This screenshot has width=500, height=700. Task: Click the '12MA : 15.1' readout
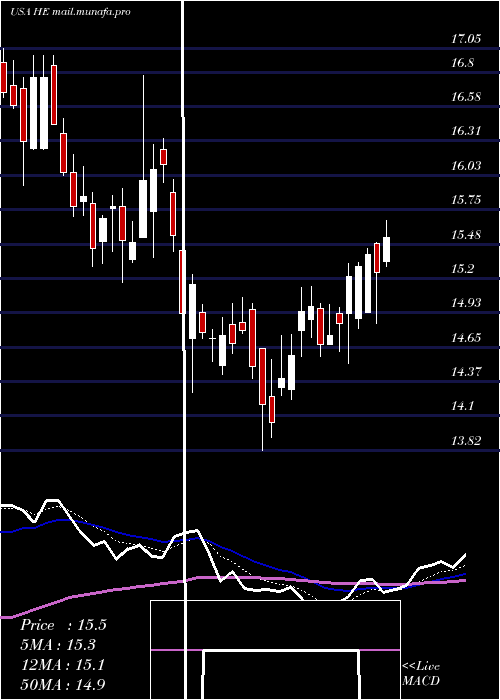pos(62,665)
